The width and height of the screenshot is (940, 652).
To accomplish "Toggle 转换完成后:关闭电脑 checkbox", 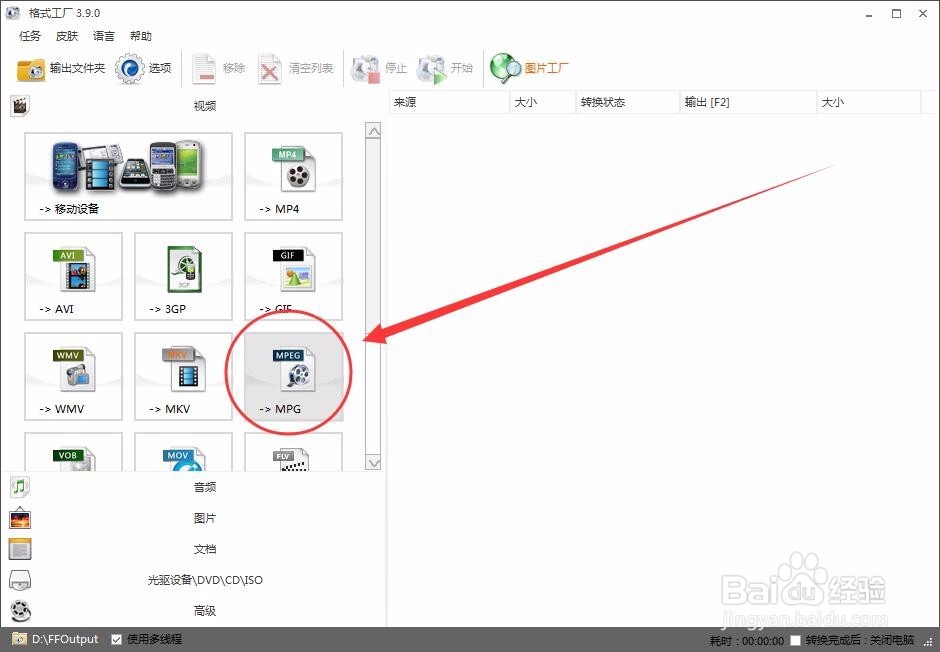I will click(796, 641).
